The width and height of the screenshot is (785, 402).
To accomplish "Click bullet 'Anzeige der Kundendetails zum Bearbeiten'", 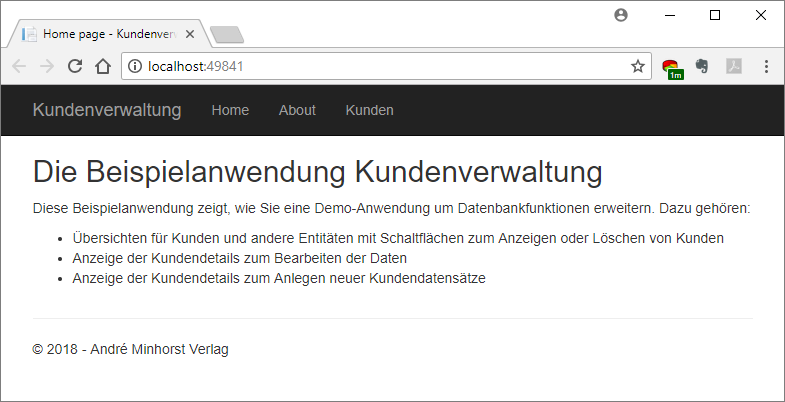I will (239, 258).
